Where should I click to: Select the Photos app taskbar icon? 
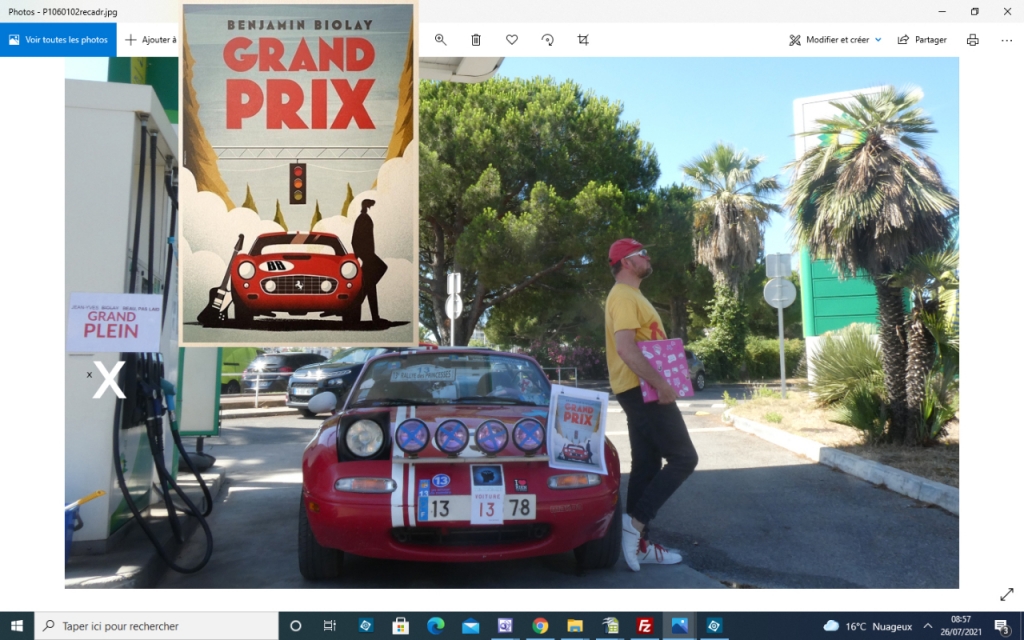tap(679, 626)
